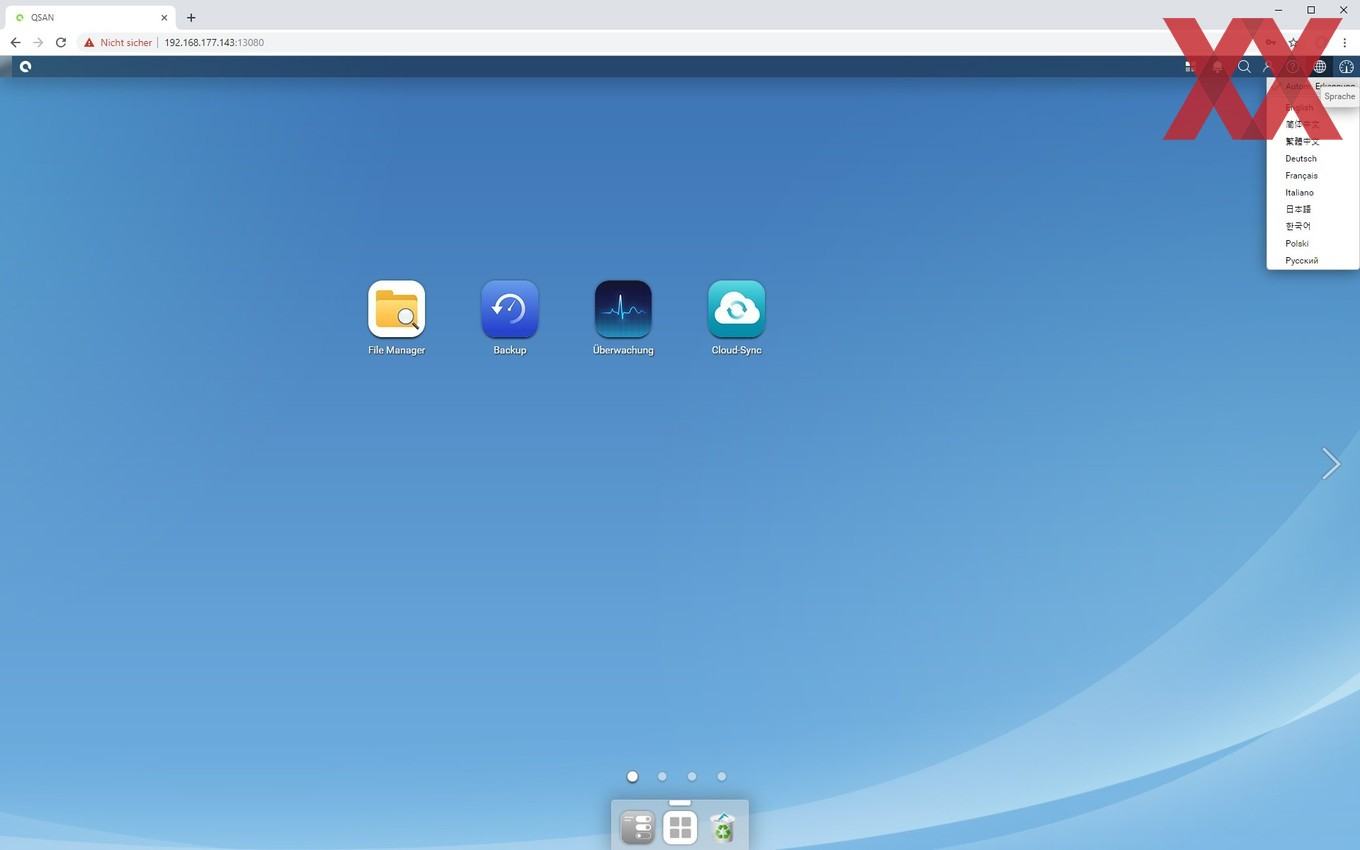Open the system settings dock icon
This screenshot has height=850, width=1360.
click(638, 828)
